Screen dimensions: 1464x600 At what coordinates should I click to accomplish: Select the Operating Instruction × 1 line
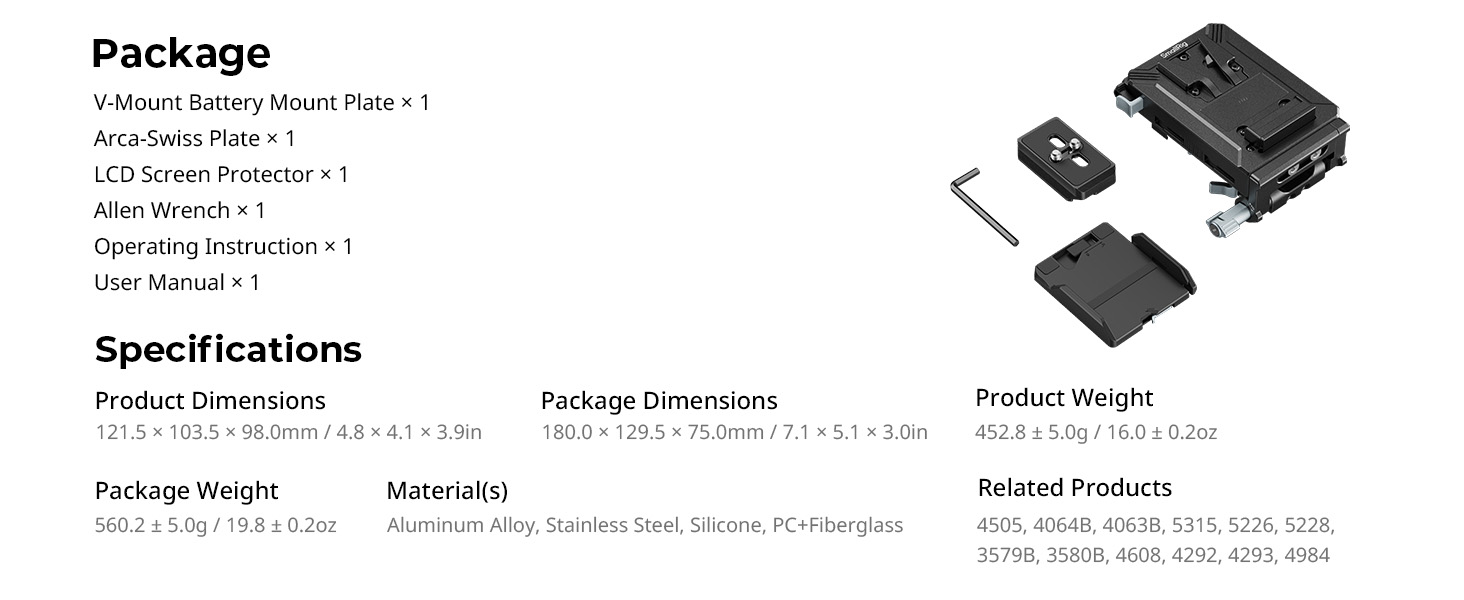point(223,246)
